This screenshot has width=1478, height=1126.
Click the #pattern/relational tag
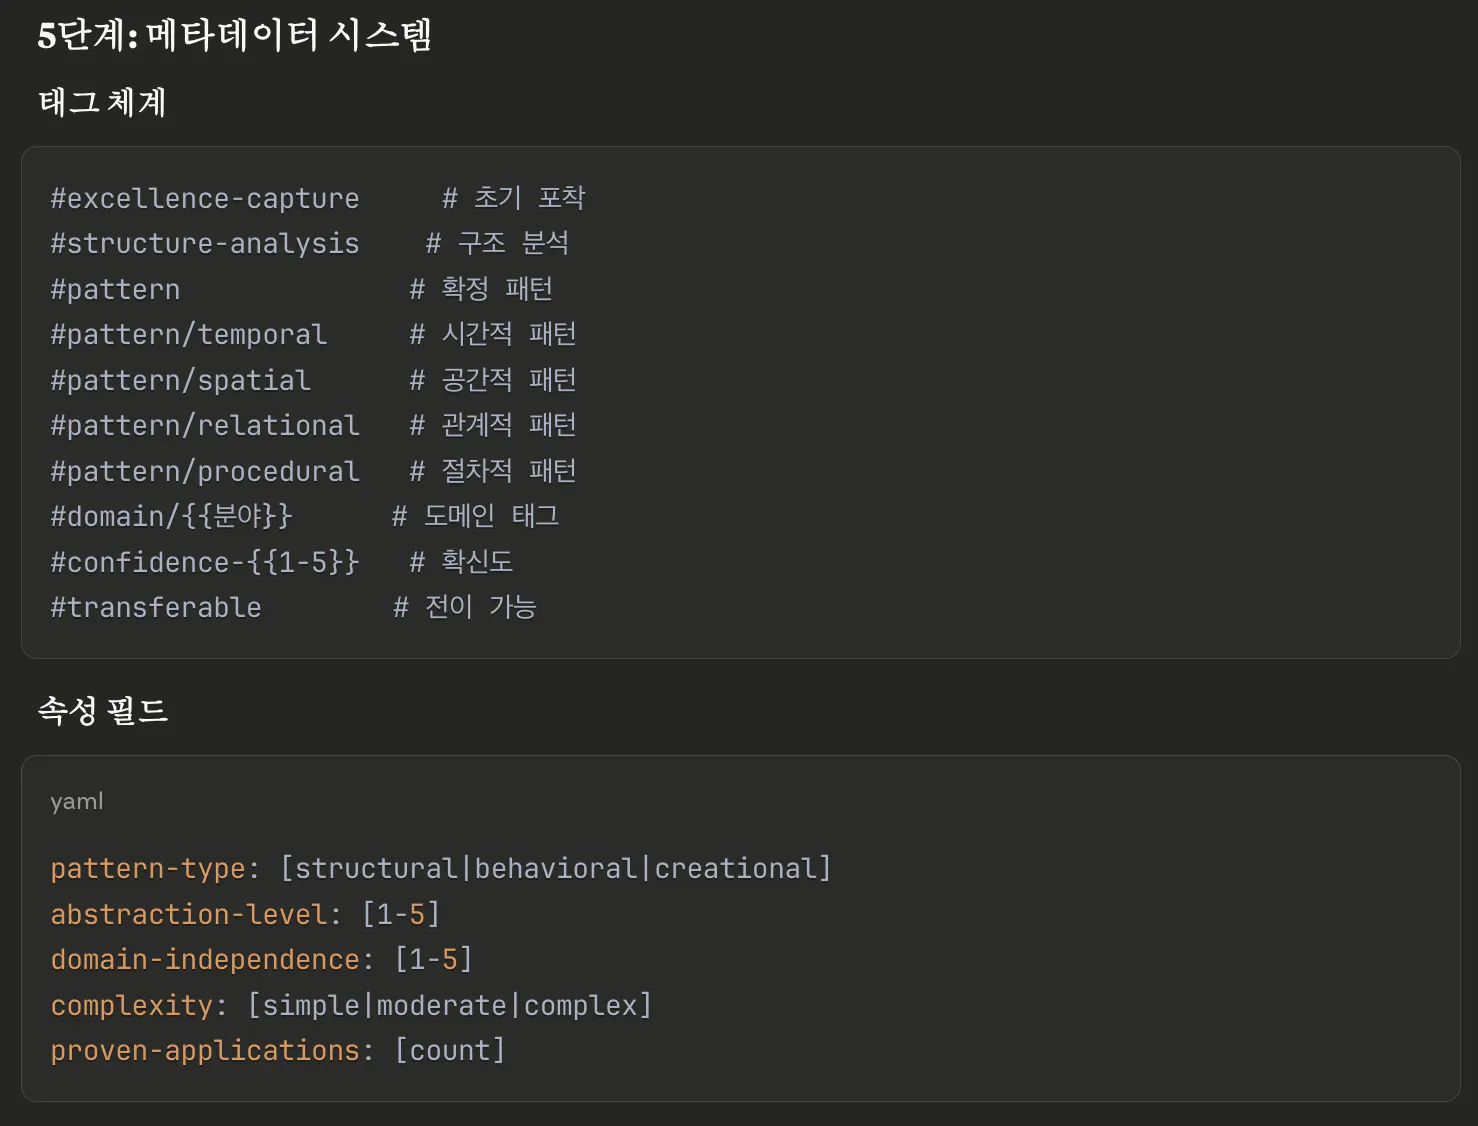point(205,426)
